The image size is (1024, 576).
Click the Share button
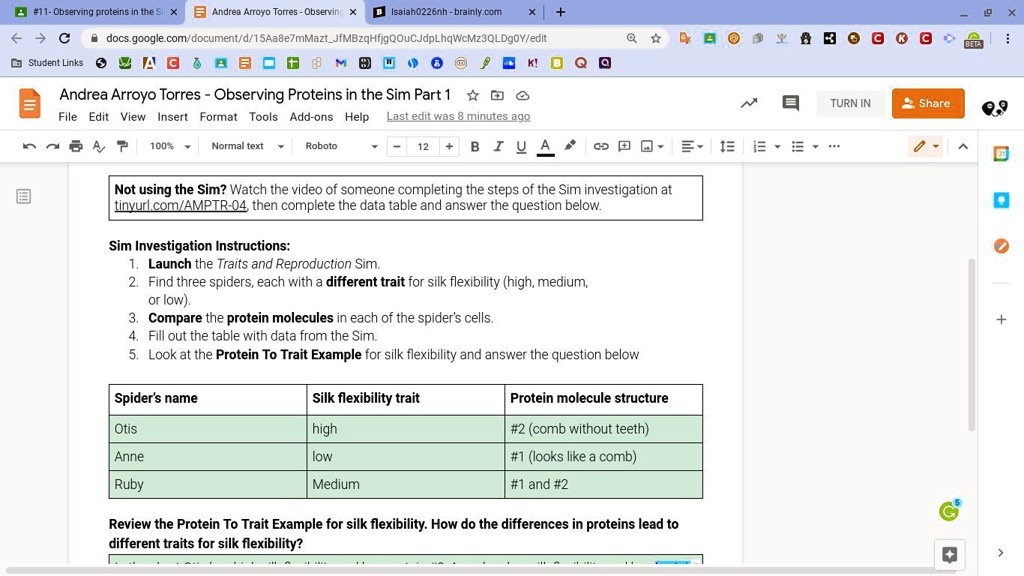point(928,103)
